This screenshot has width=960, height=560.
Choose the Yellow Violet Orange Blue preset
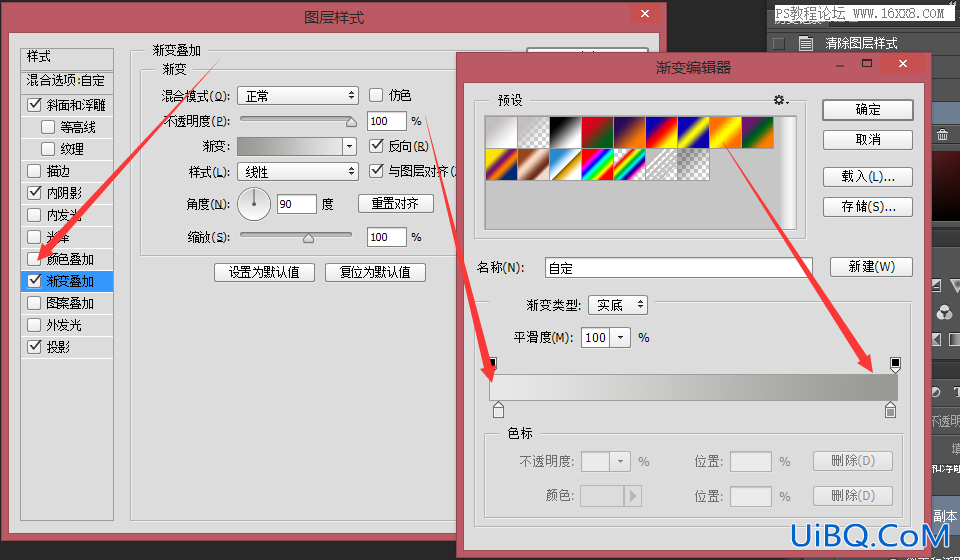(501, 165)
